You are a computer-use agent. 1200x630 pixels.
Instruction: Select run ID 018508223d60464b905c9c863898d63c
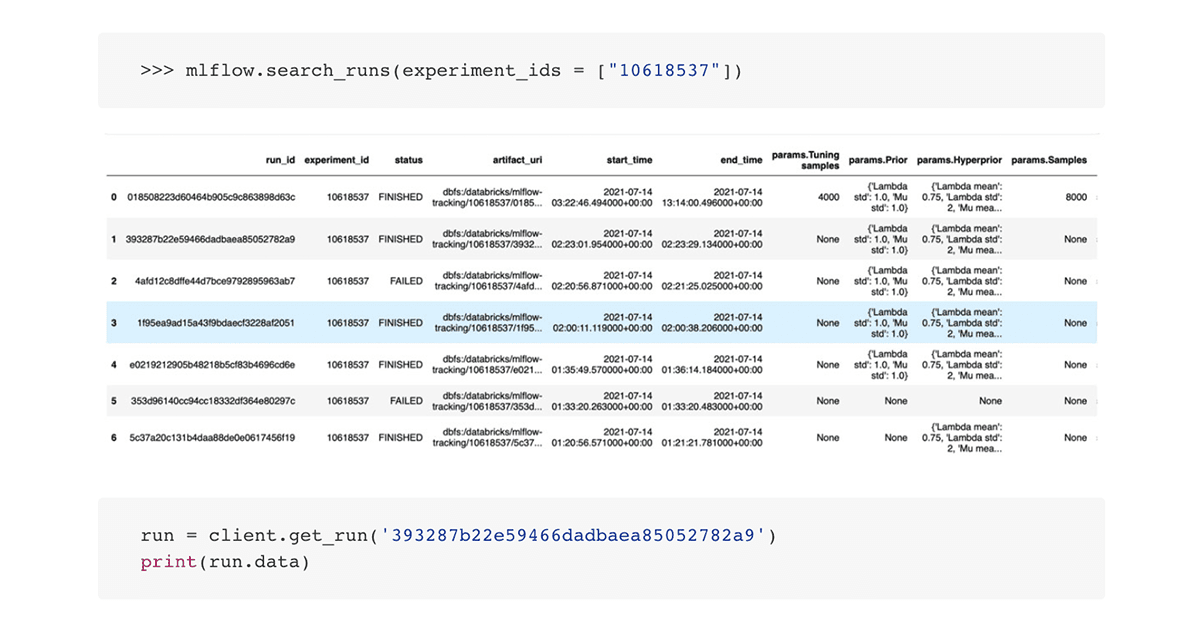pos(211,198)
